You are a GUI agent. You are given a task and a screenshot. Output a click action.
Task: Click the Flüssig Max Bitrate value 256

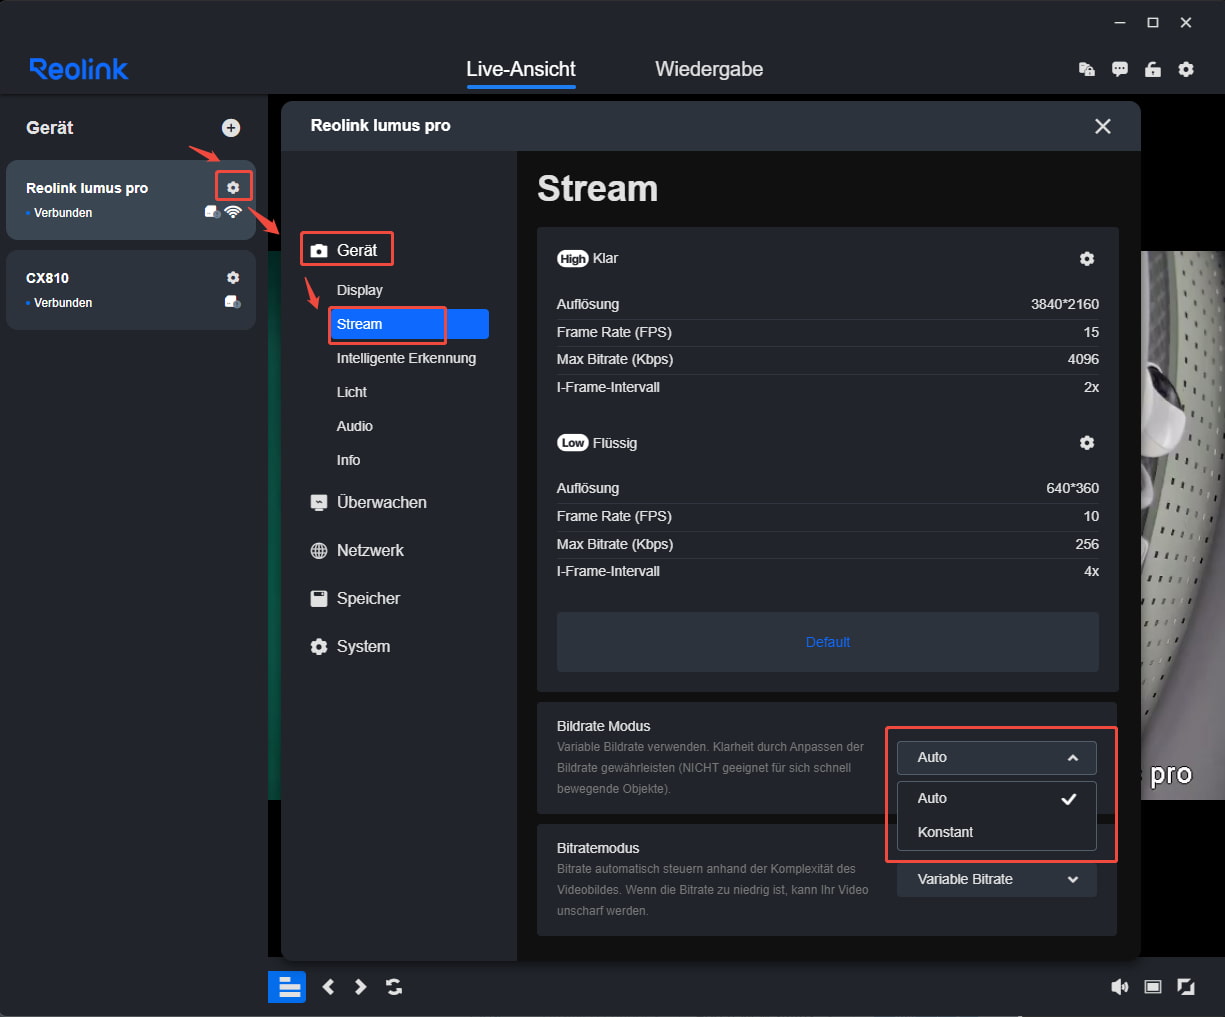[x=1087, y=544]
